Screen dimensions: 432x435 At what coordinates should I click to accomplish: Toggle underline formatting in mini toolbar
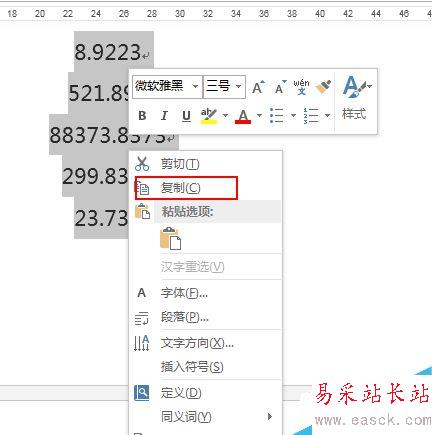[x=186, y=116]
